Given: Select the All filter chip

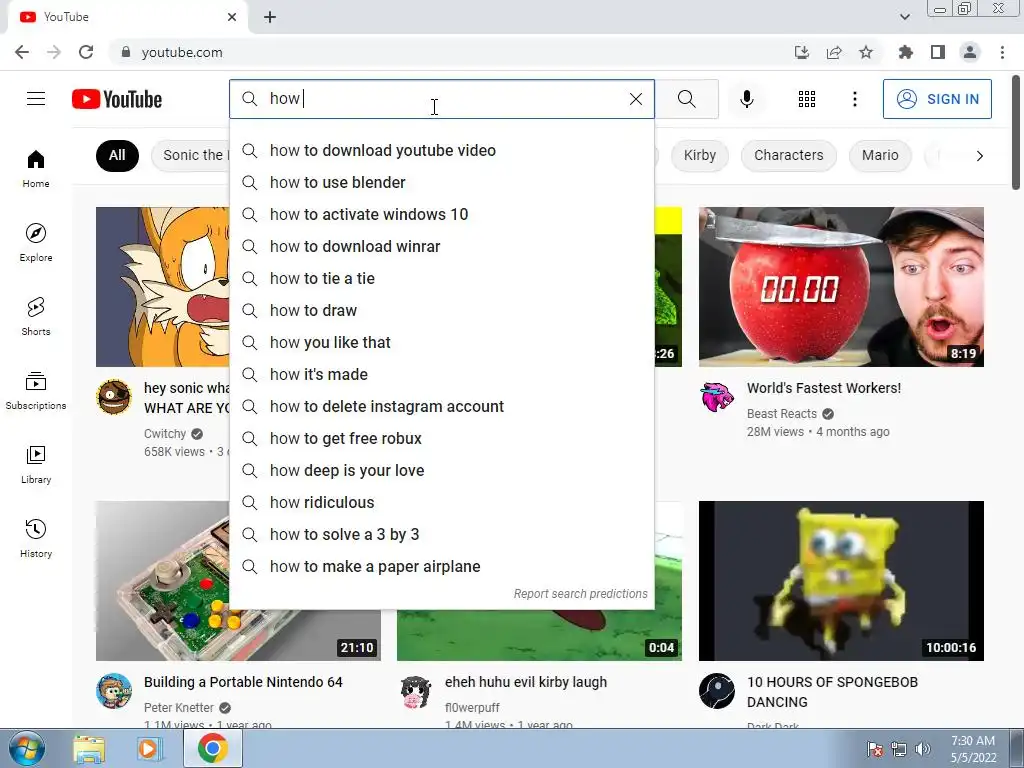Looking at the screenshot, I should coord(117,155).
